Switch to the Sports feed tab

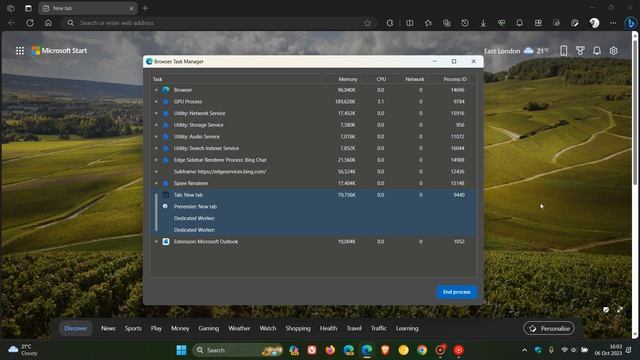coord(133,328)
